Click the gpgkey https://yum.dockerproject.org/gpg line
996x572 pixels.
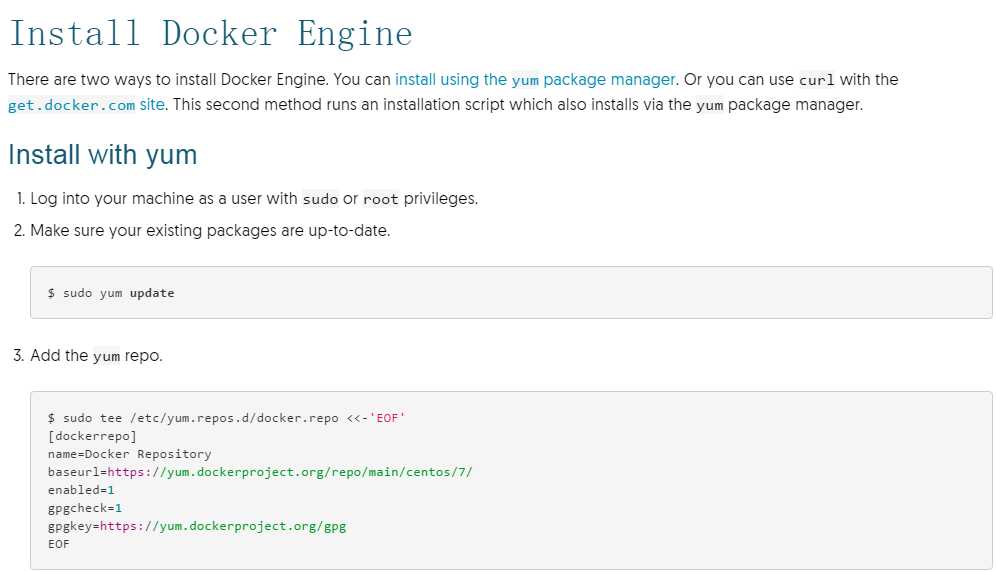point(197,526)
